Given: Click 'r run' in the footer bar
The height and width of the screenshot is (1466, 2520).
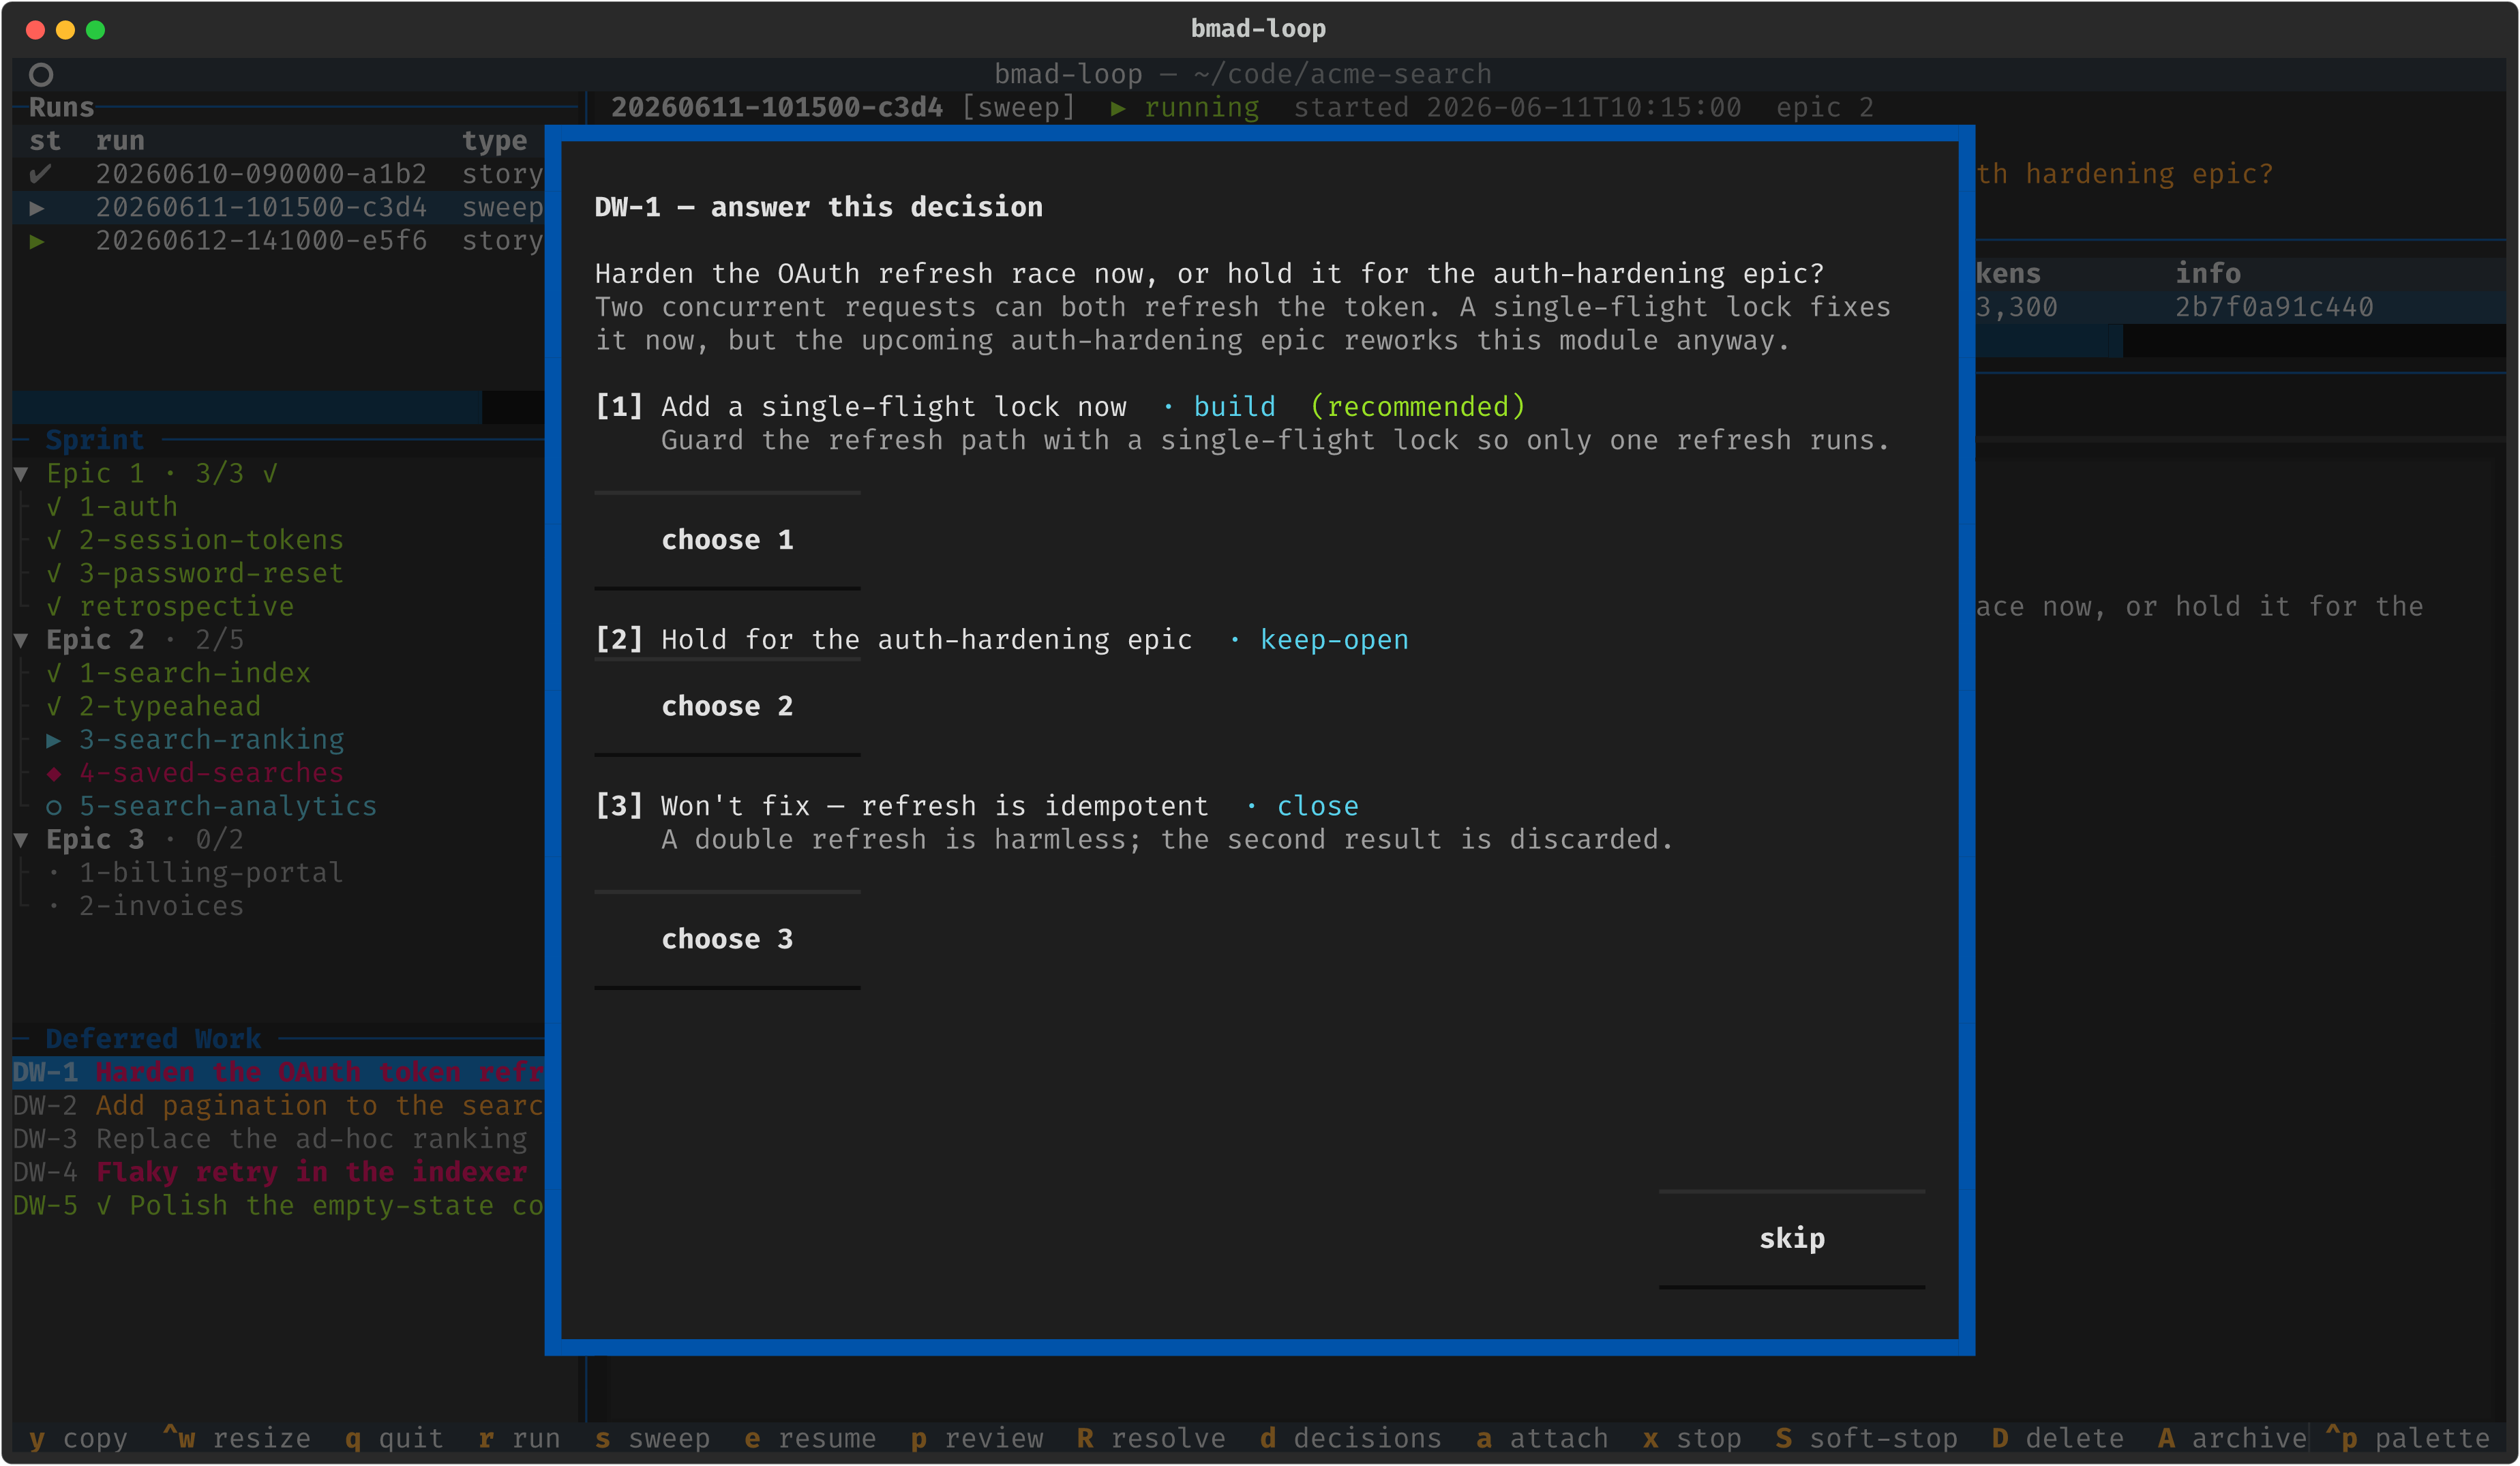Looking at the screenshot, I should 520,1438.
